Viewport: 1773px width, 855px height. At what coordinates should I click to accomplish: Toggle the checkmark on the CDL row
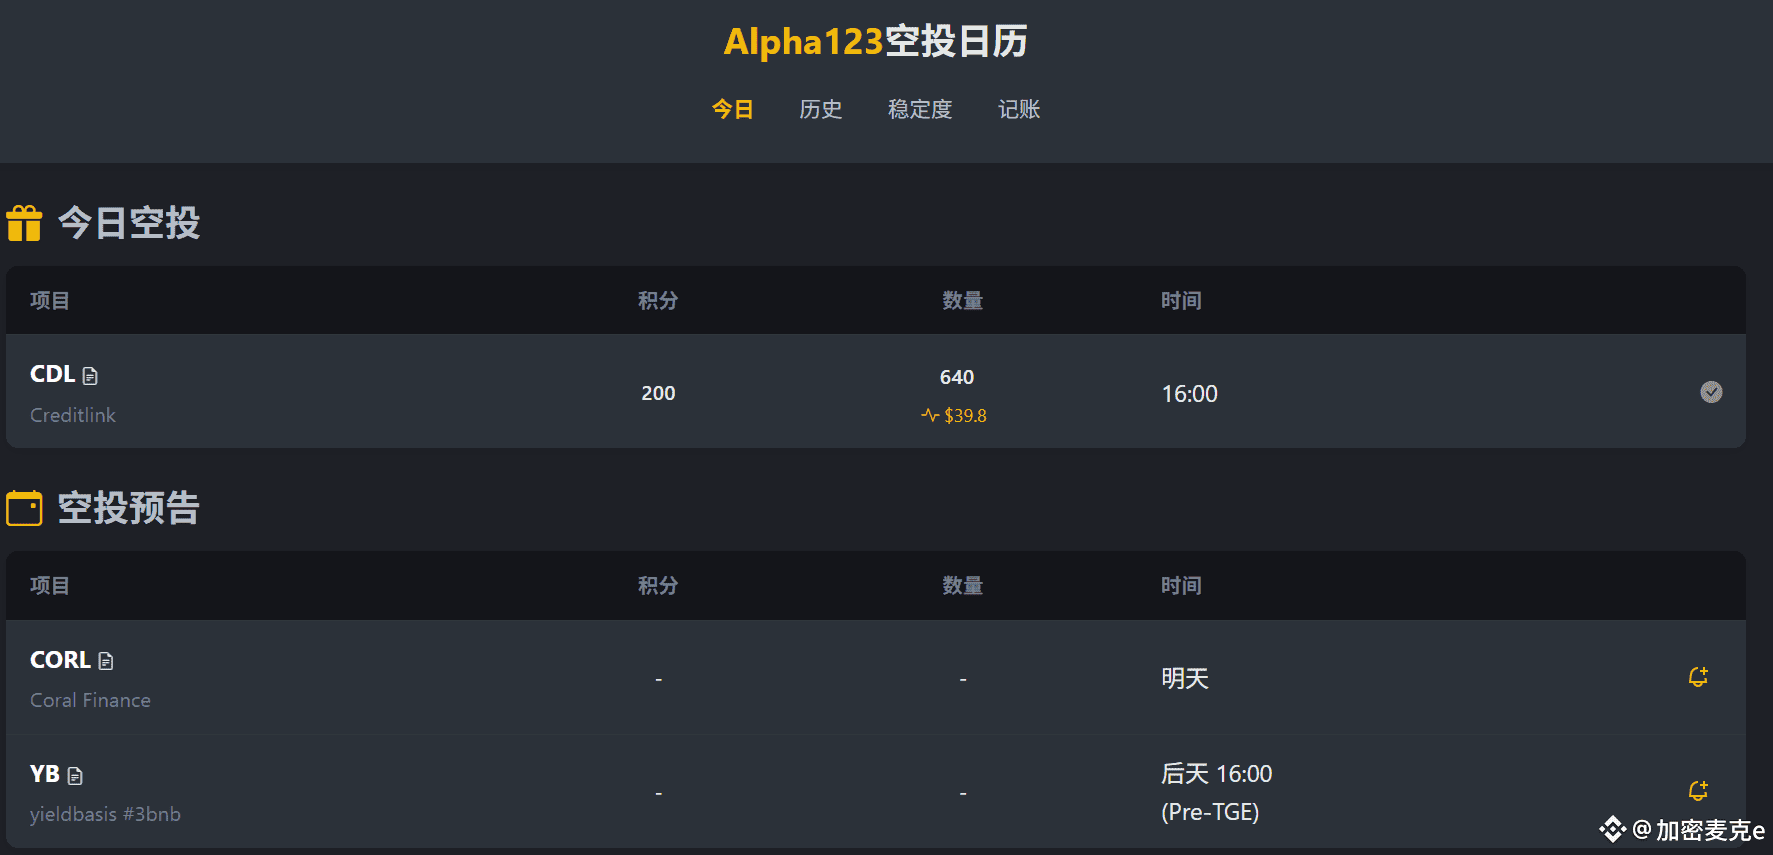(x=1711, y=392)
